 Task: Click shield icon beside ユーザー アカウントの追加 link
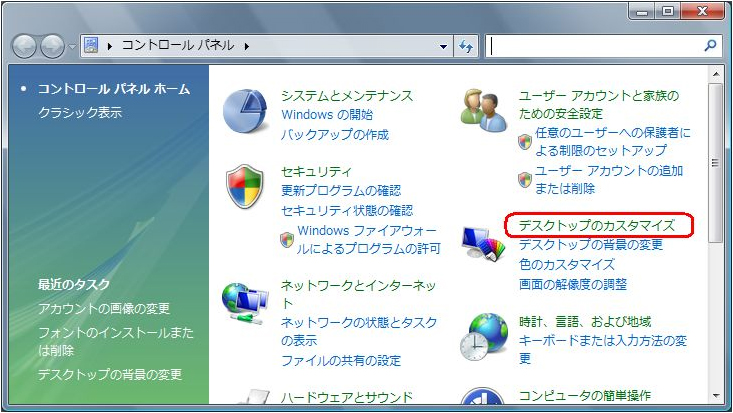pos(525,180)
